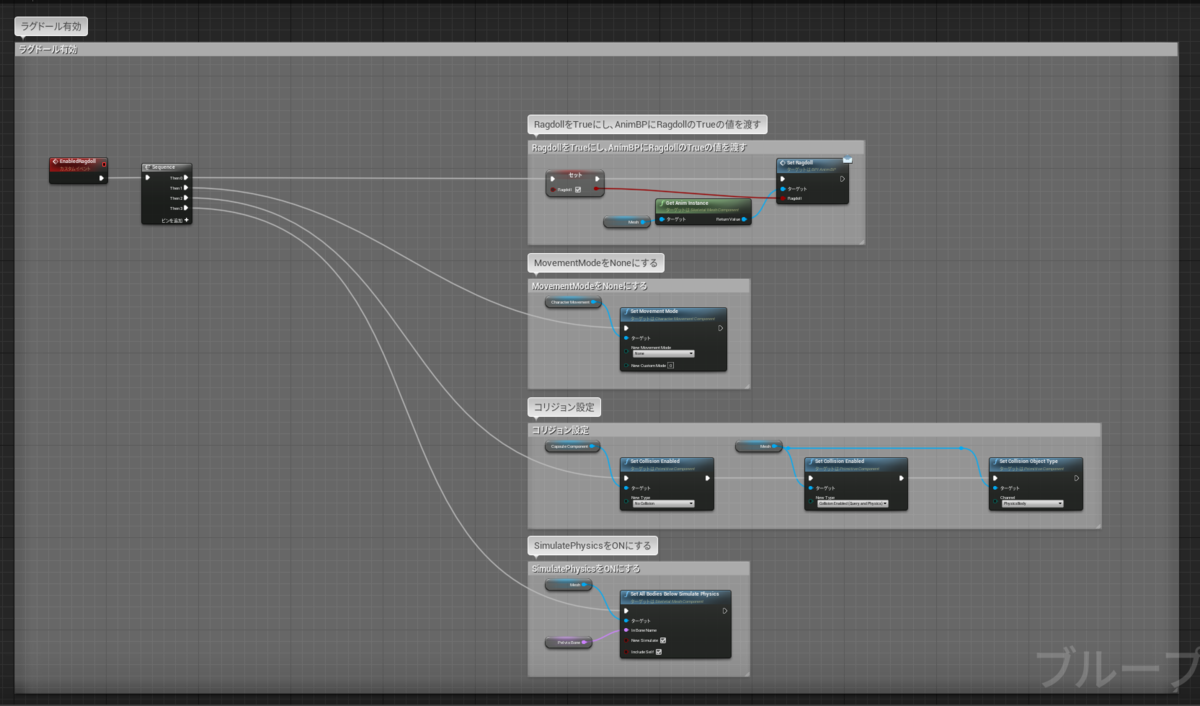Select the Mesh variable feeding Get Anim Instance
Screen dimensions: 1200x706
tap(628, 221)
